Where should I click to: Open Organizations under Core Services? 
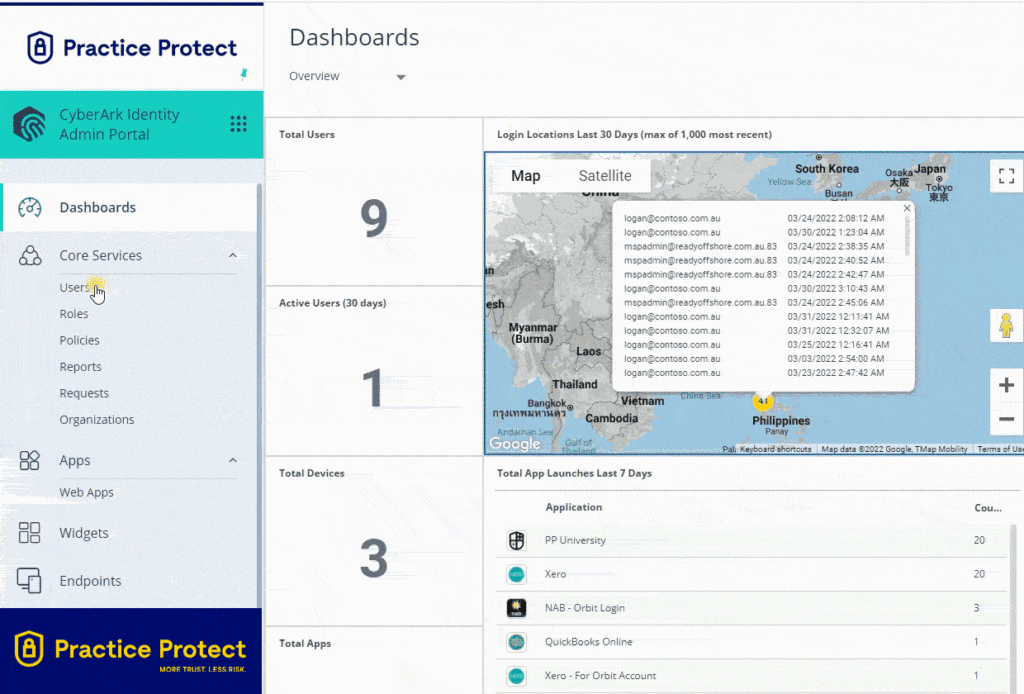pos(97,420)
